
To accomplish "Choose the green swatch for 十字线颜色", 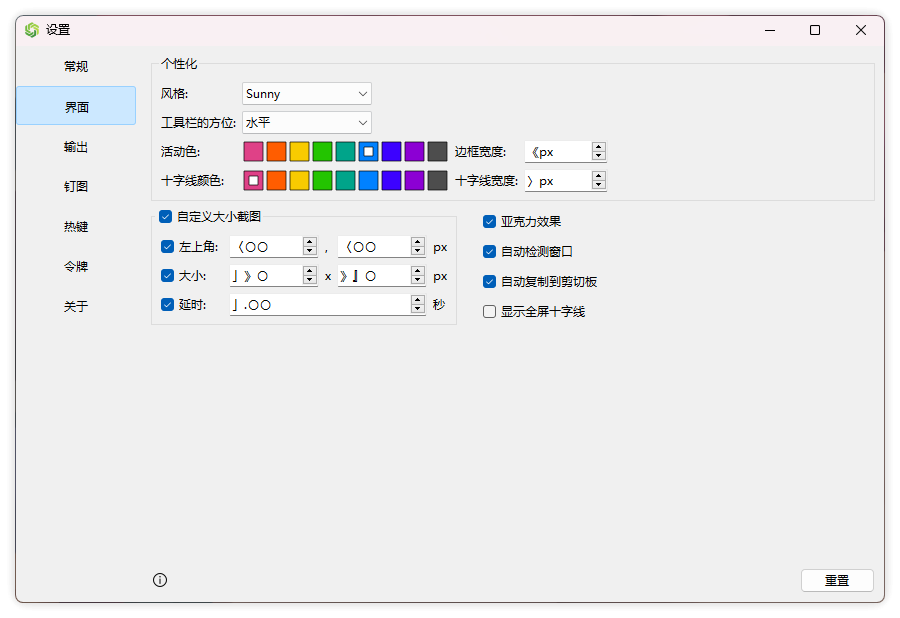I will coord(322,181).
